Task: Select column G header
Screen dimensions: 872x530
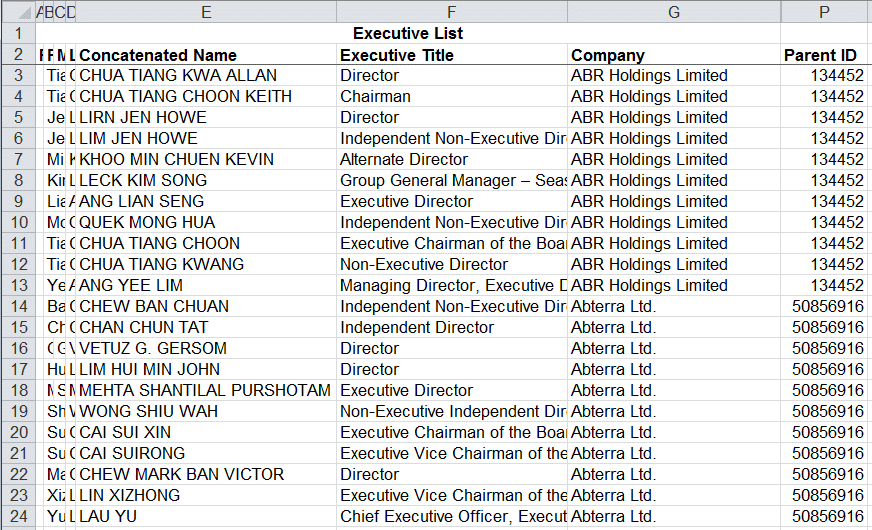Action: click(673, 12)
